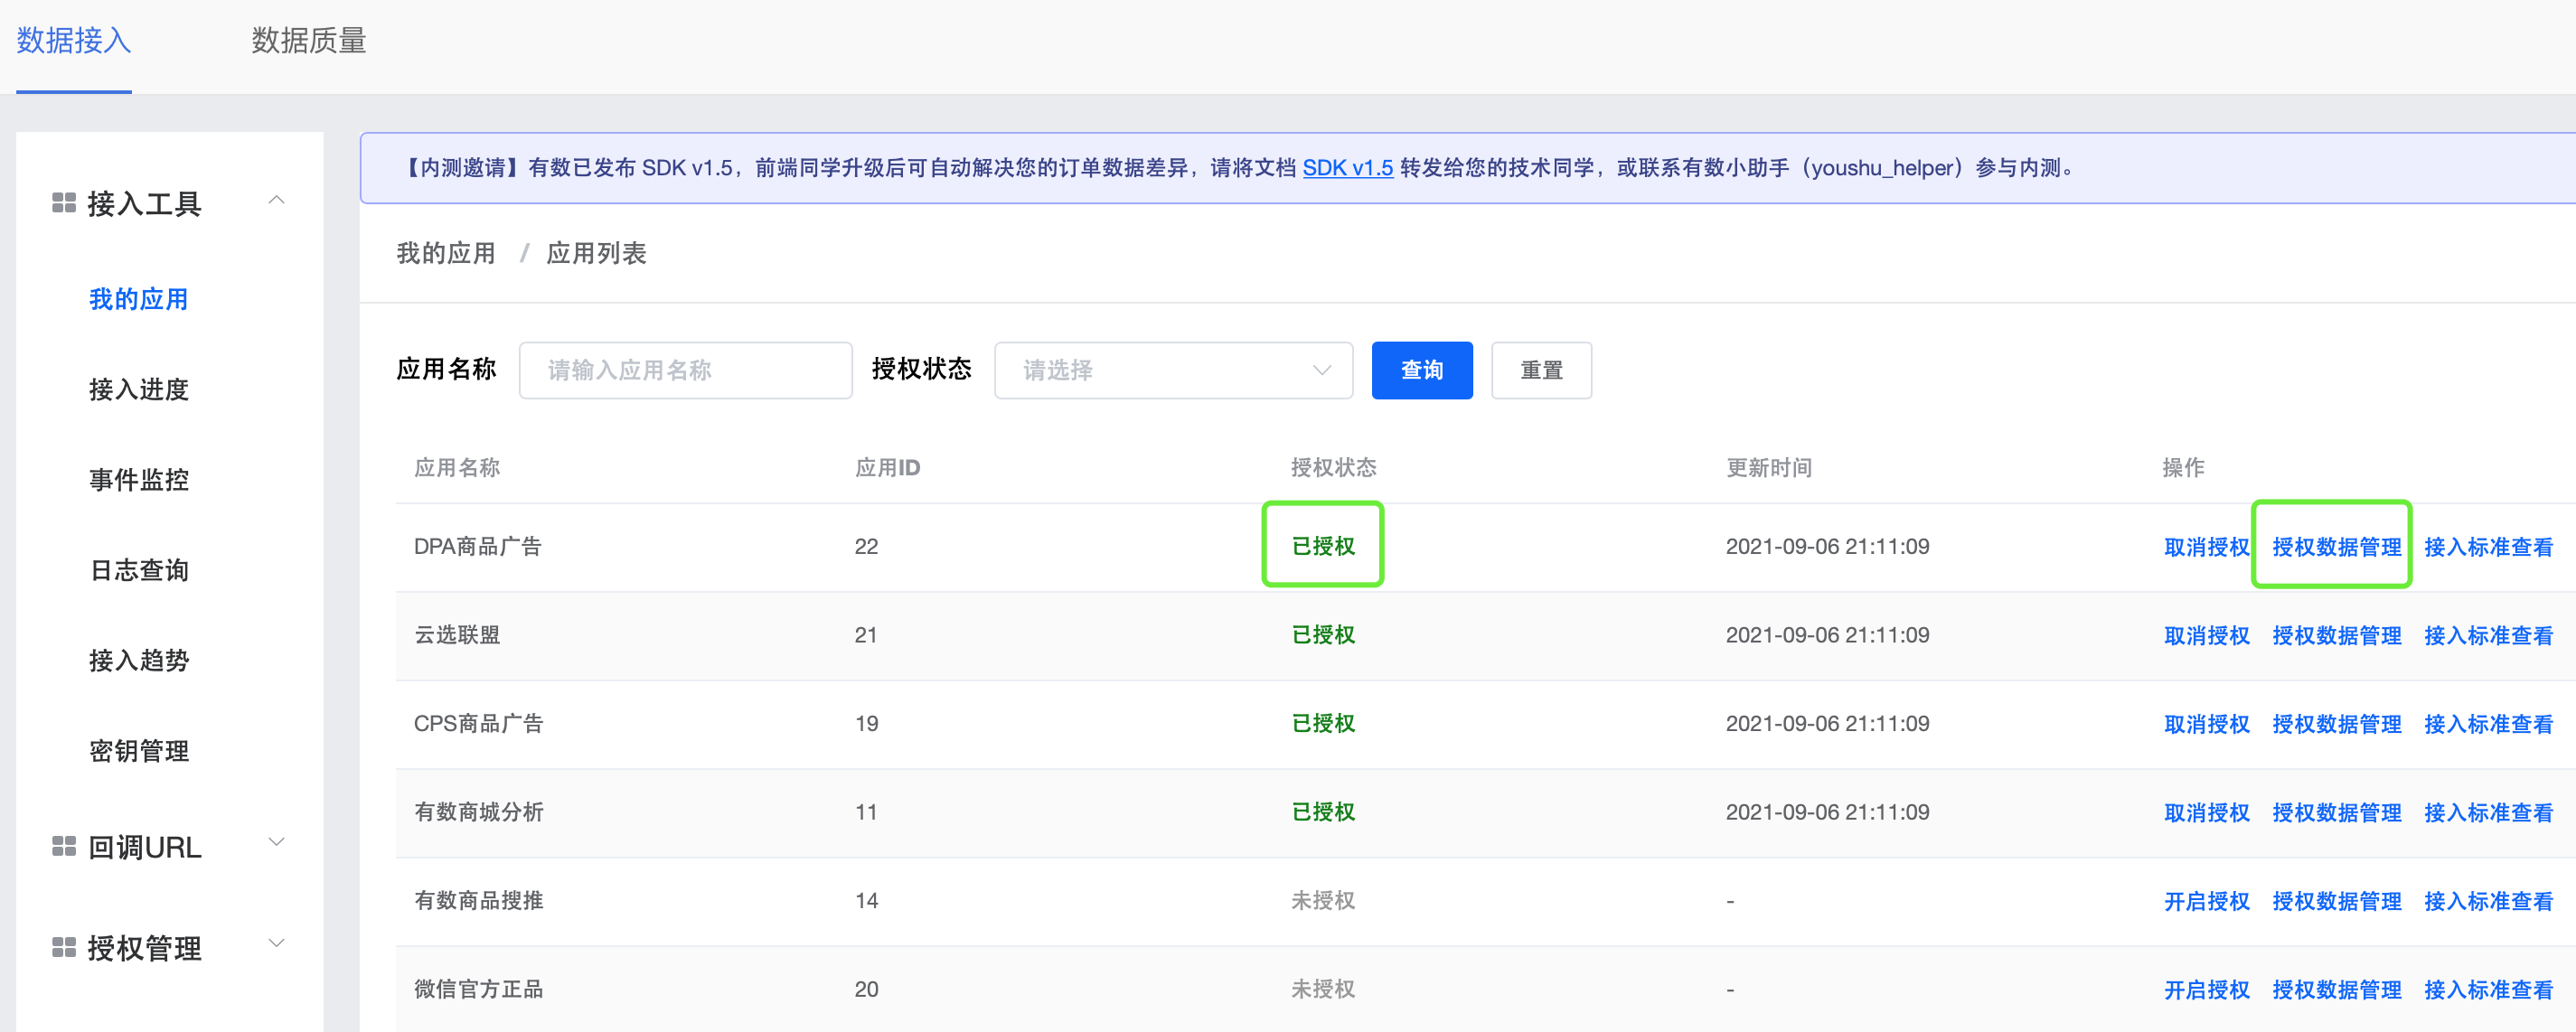Click 取消授权 for CPS商品广告

point(2206,724)
